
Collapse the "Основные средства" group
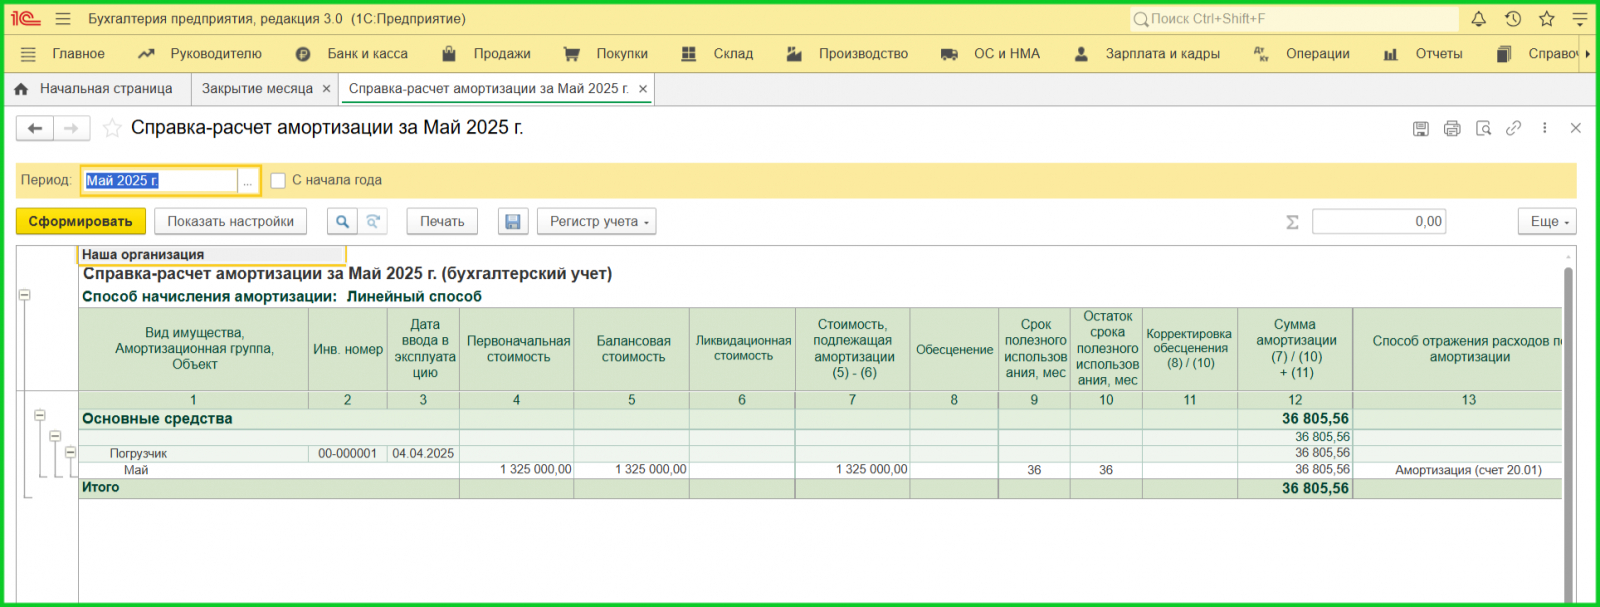[x=40, y=415]
